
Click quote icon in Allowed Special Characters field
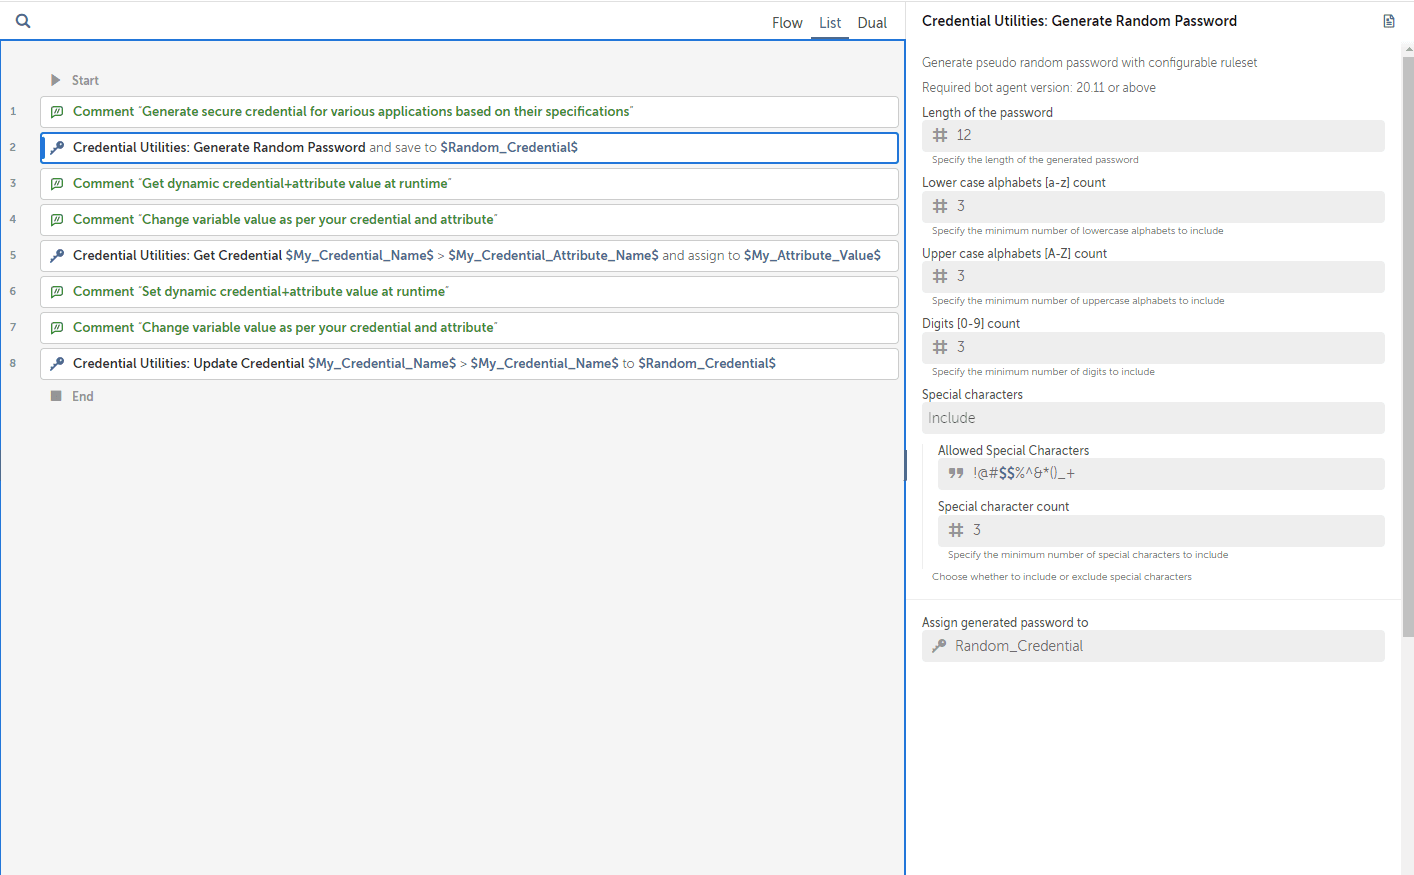point(956,473)
